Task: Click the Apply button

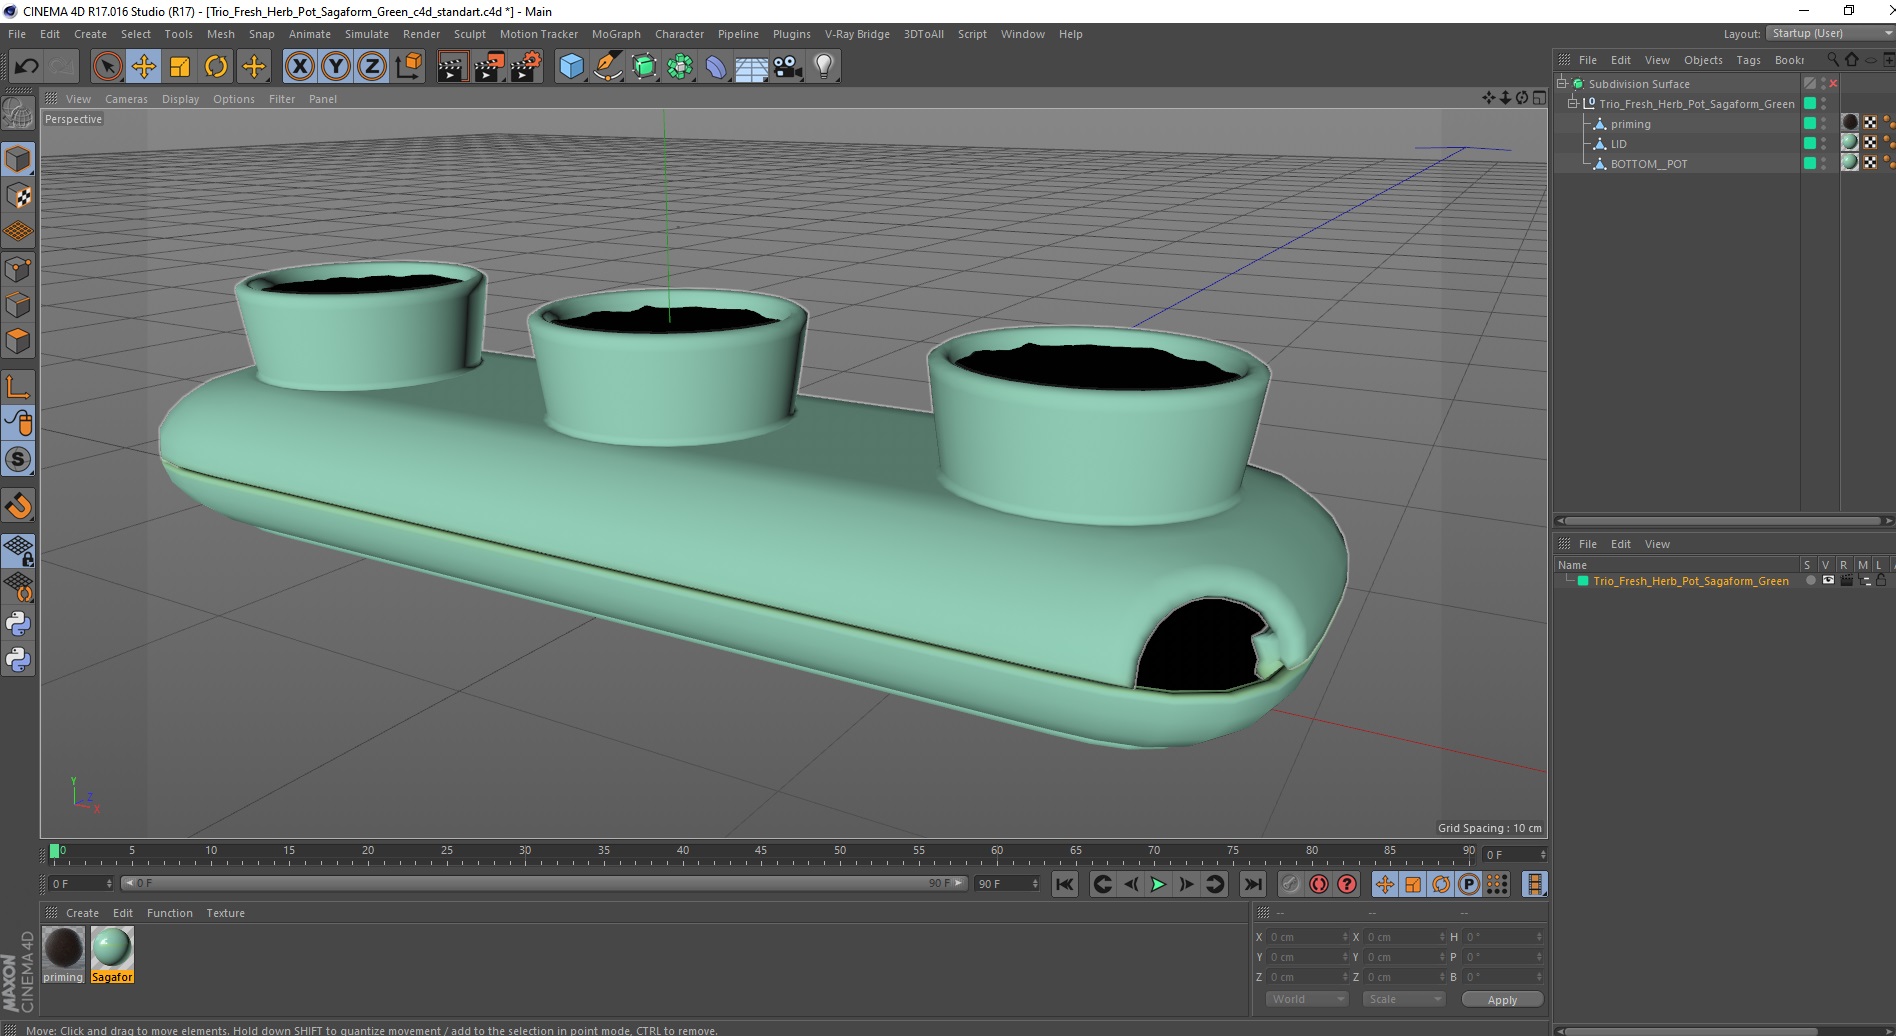Action: click(x=1502, y=1000)
